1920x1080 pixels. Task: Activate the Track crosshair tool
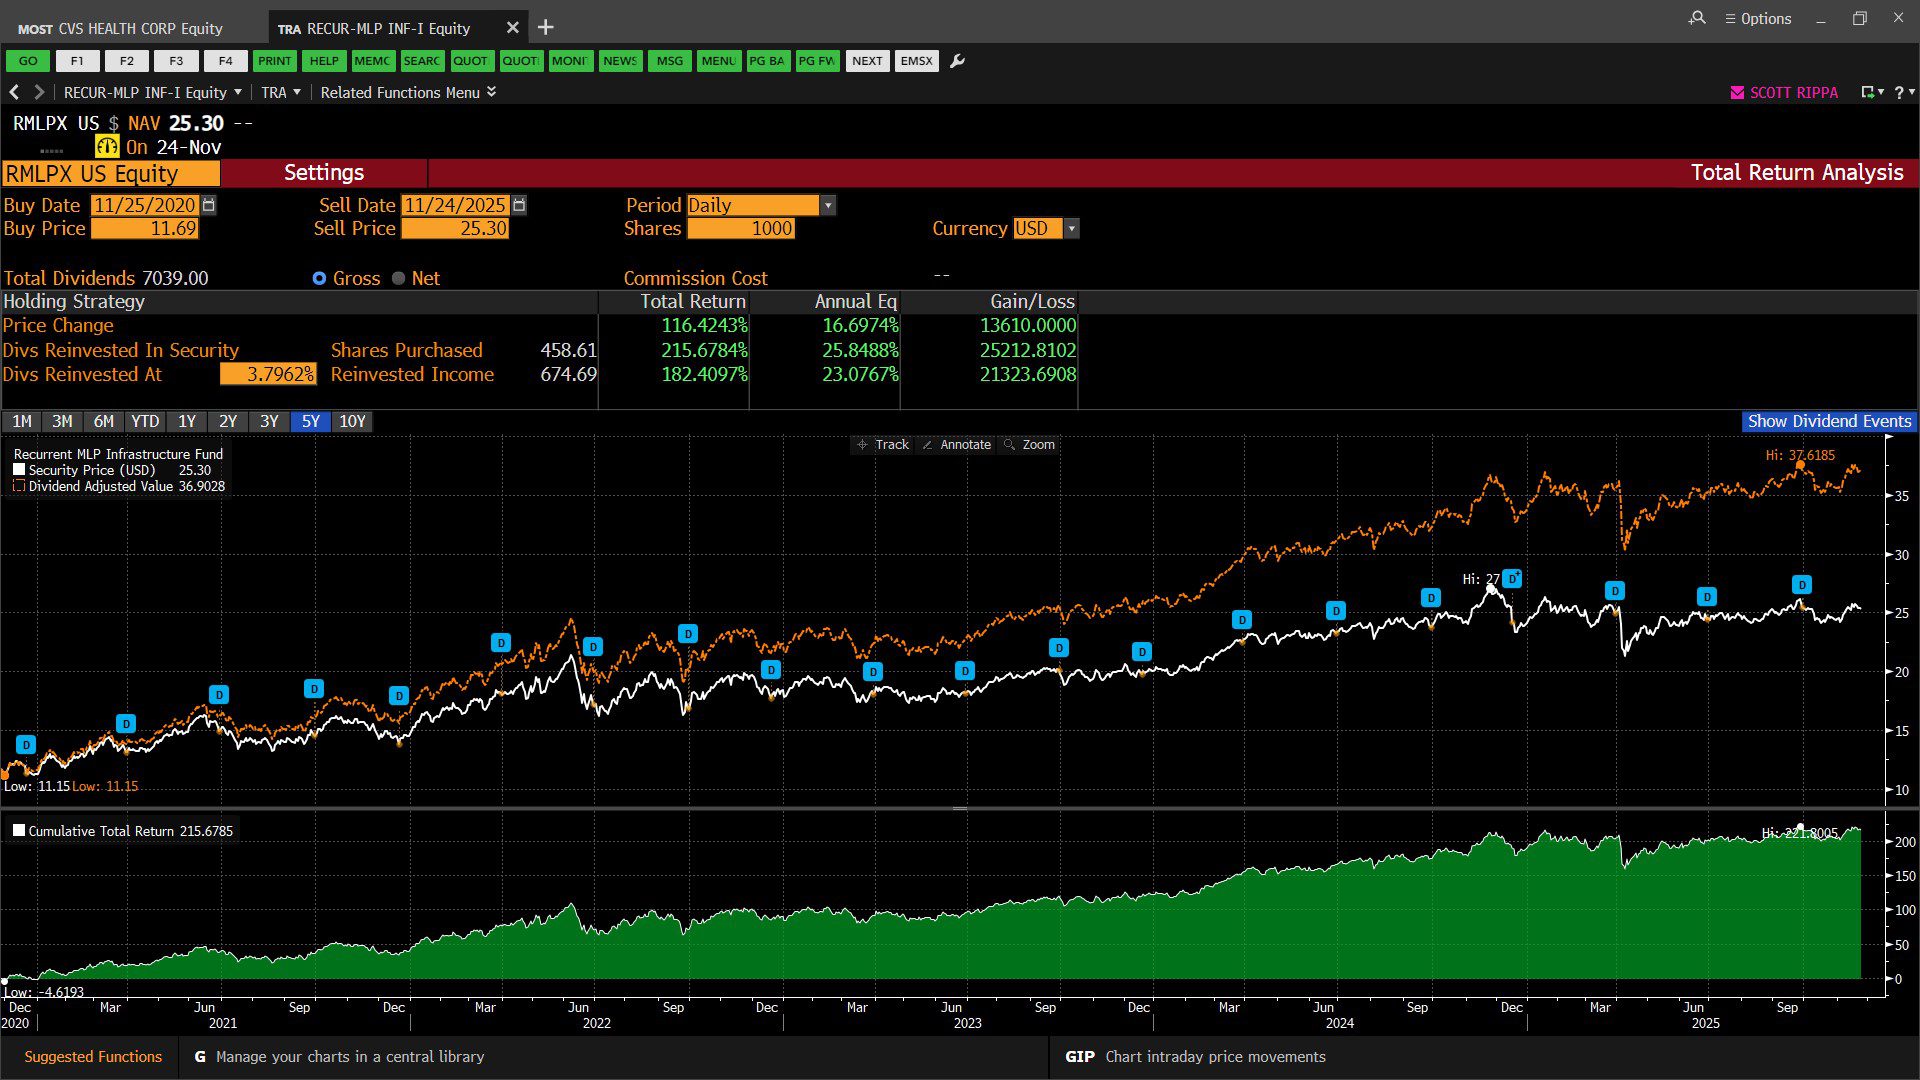coord(883,445)
